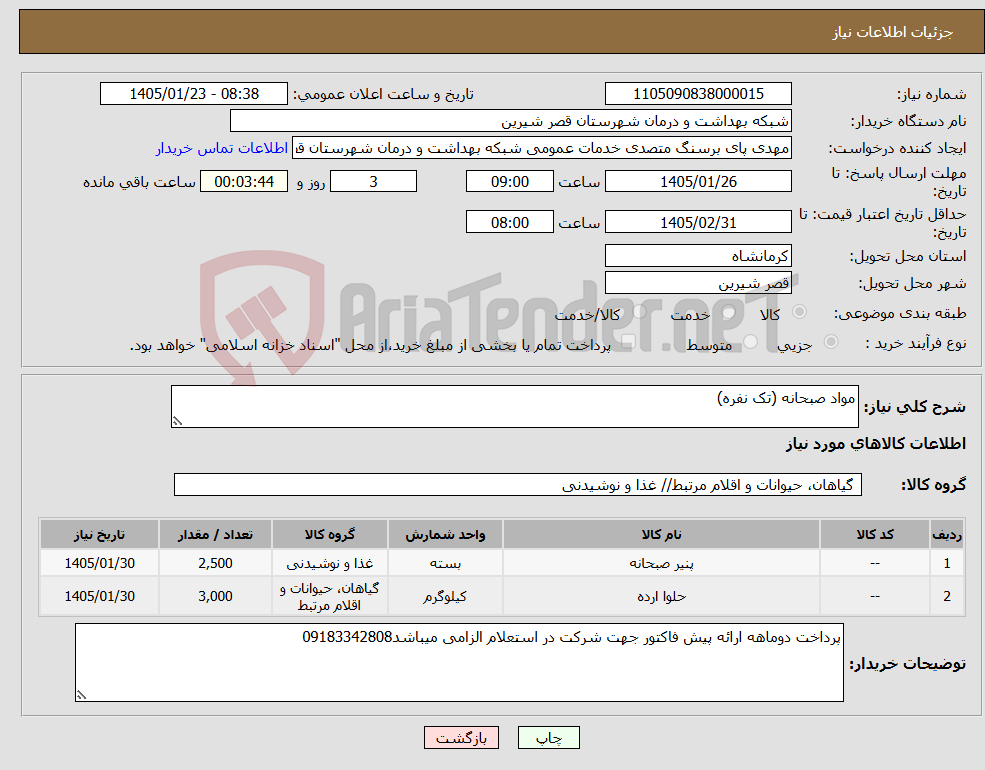Click the واحد شمارش column header
Screen dimensions: 985x770
(445, 534)
